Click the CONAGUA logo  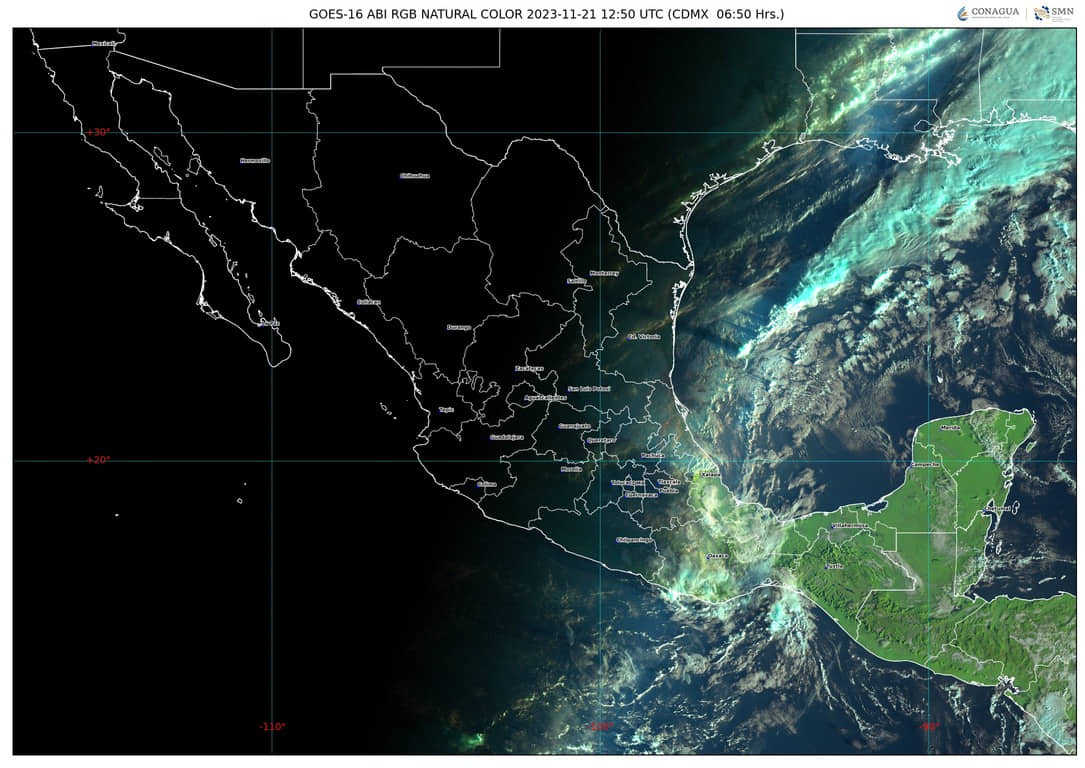pos(989,13)
